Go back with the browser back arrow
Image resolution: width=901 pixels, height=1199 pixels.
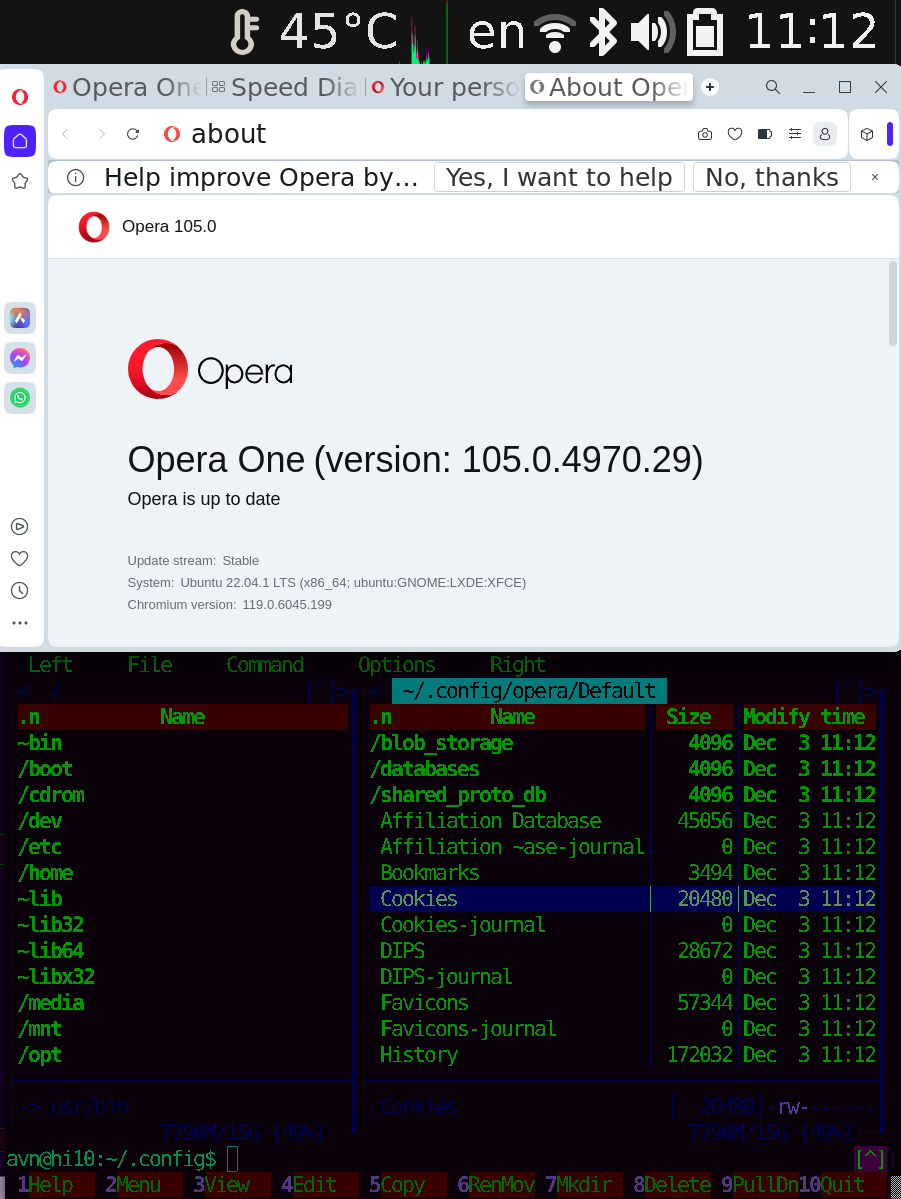pos(66,134)
